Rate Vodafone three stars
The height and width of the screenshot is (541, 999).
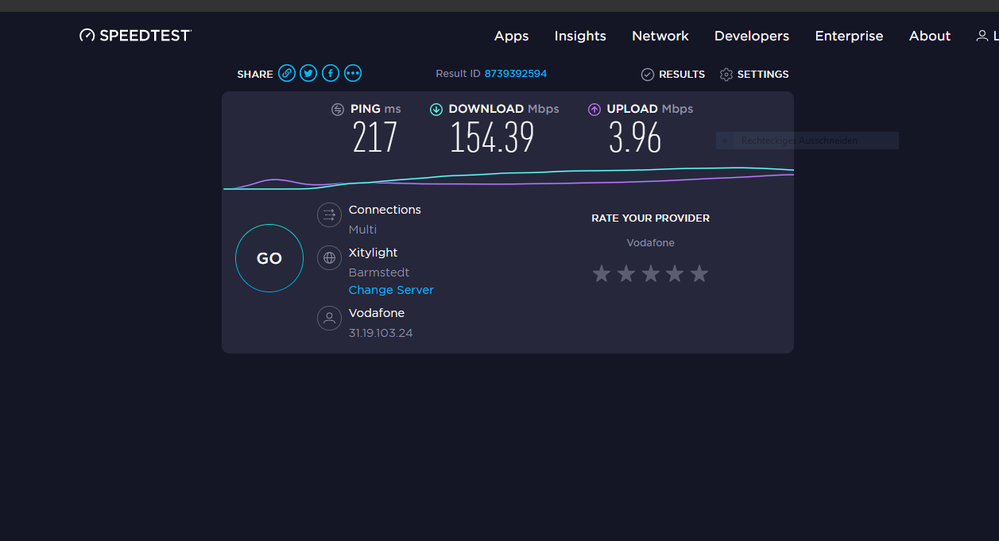[x=650, y=274]
